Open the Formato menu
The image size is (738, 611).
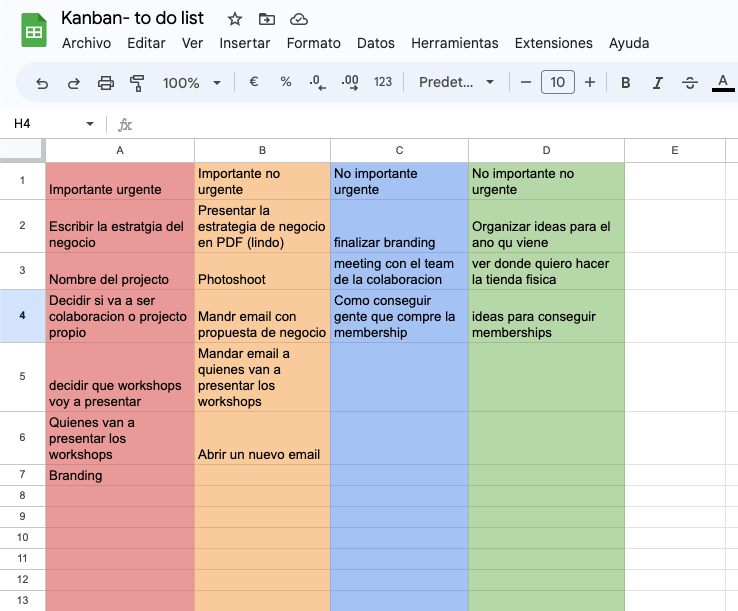coord(314,43)
